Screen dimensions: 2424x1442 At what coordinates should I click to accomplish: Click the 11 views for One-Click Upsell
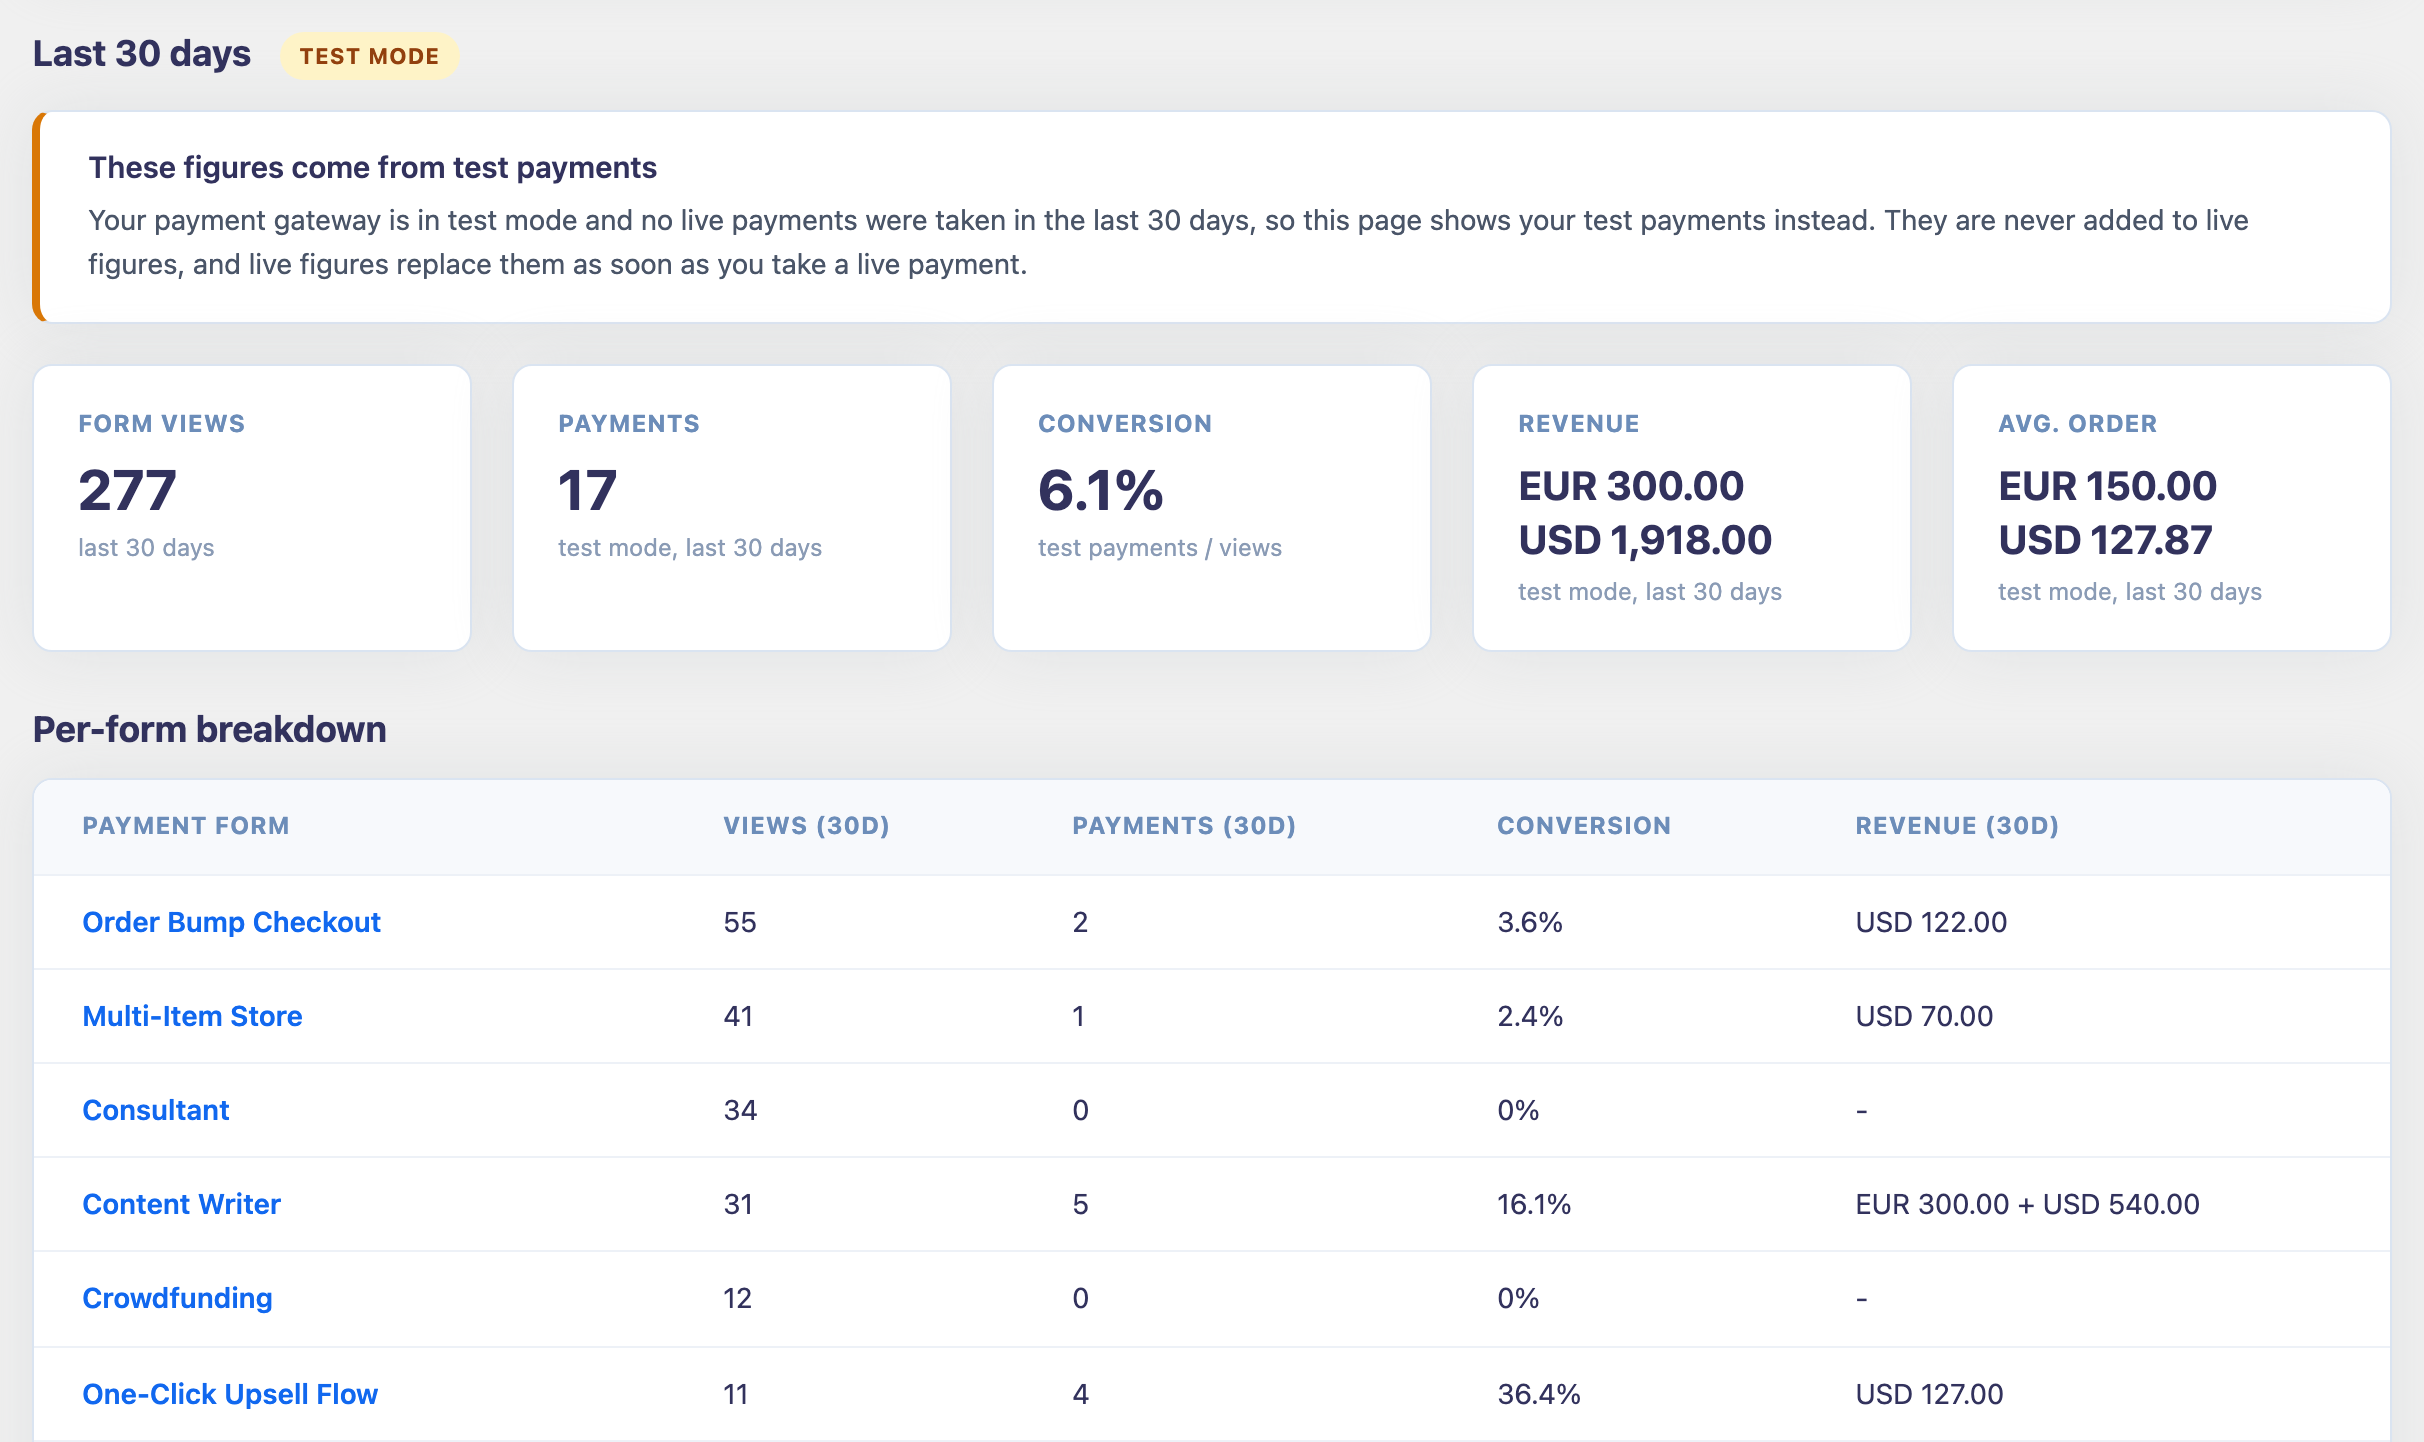[x=735, y=1394]
